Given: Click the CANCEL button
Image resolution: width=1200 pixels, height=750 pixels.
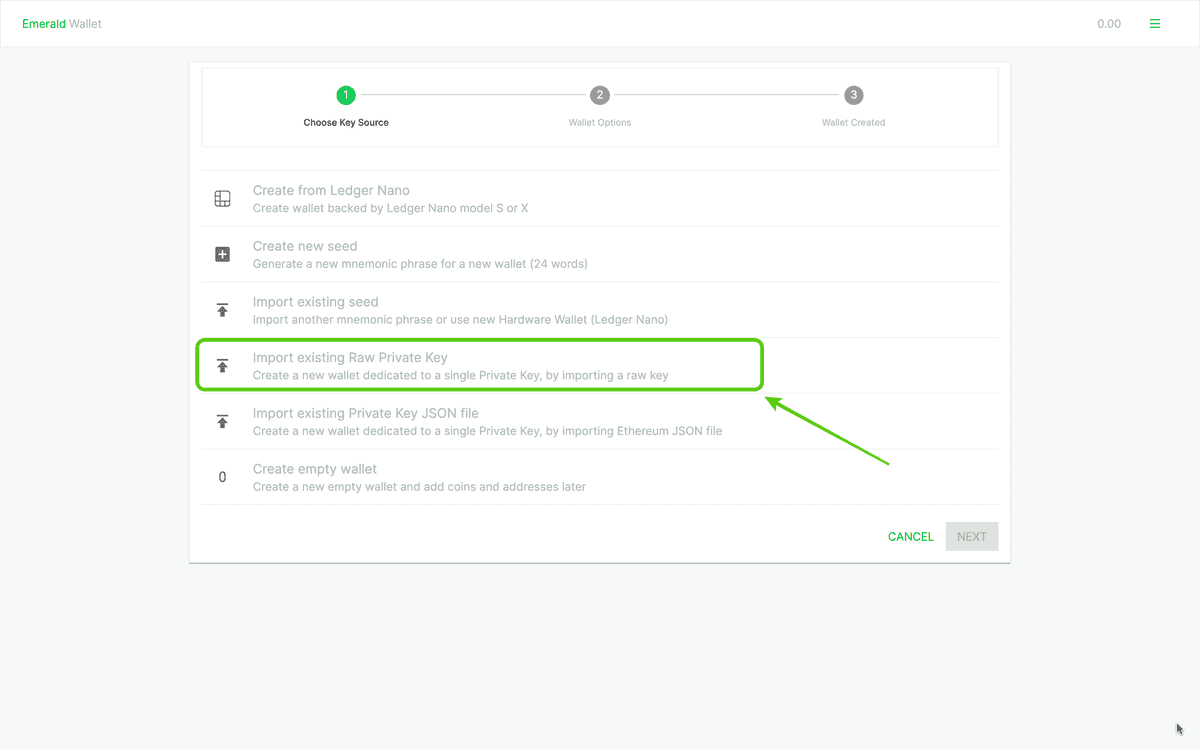Looking at the screenshot, I should pyautogui.click(x=910, y=536).
